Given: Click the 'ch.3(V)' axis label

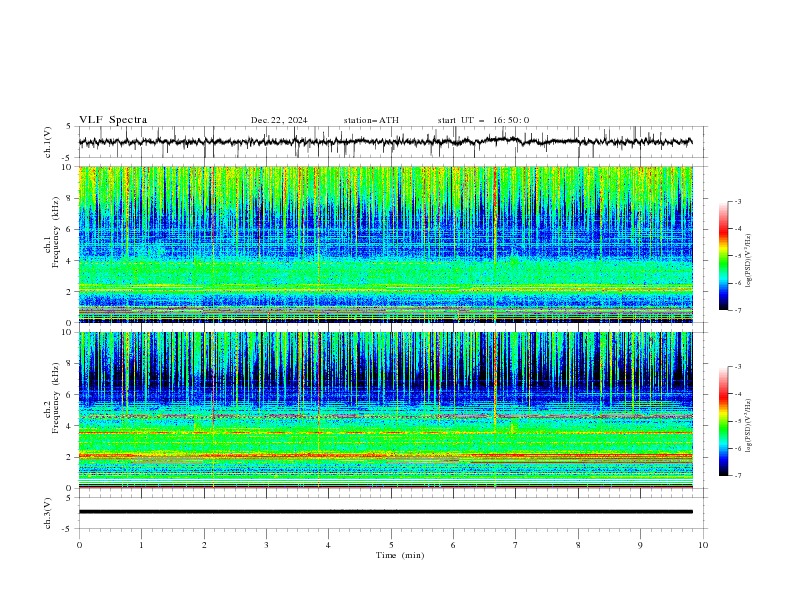Looking at the screenshot, I should [x=48, y=513].
